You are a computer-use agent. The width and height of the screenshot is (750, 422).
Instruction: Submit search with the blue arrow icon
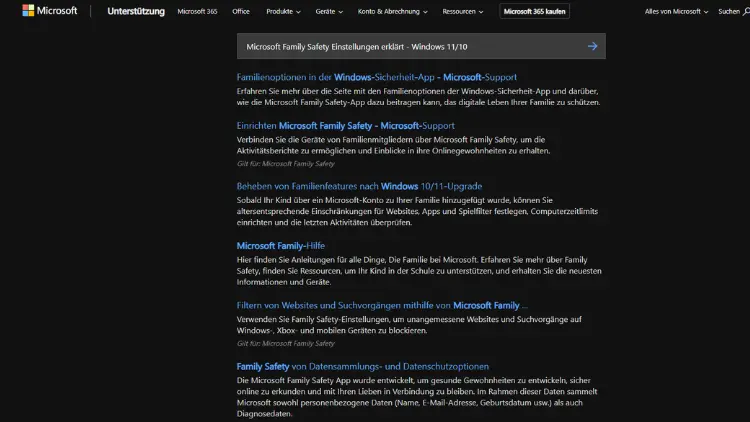(593, 46)
